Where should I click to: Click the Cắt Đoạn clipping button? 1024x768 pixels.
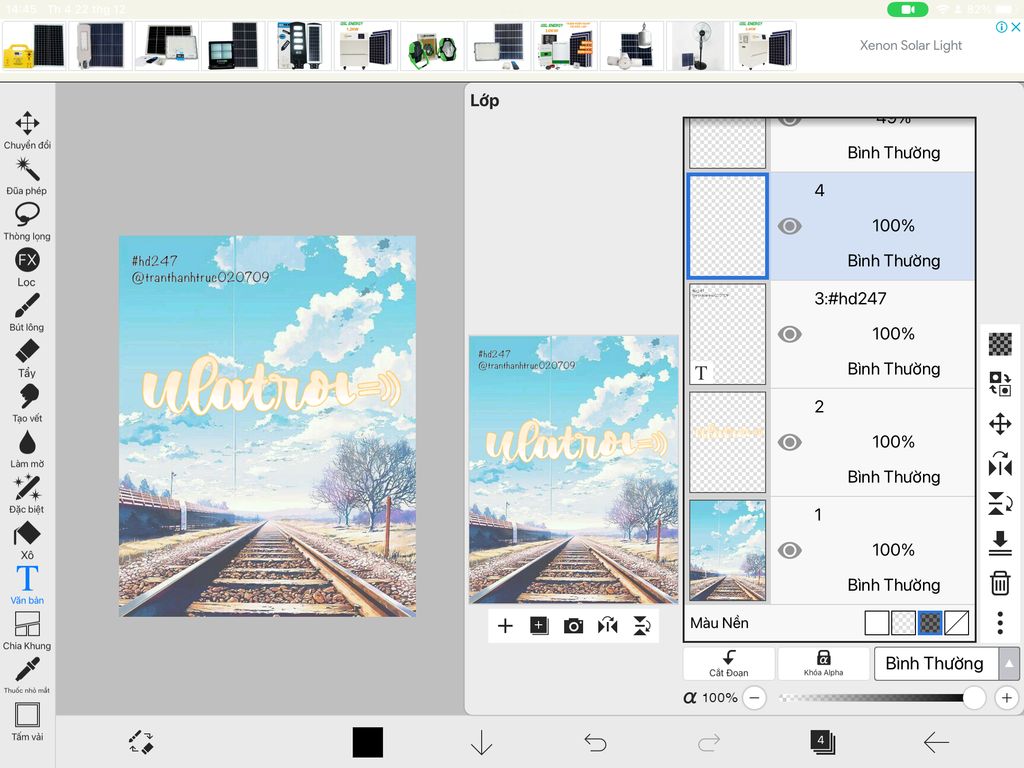[729, 663]
